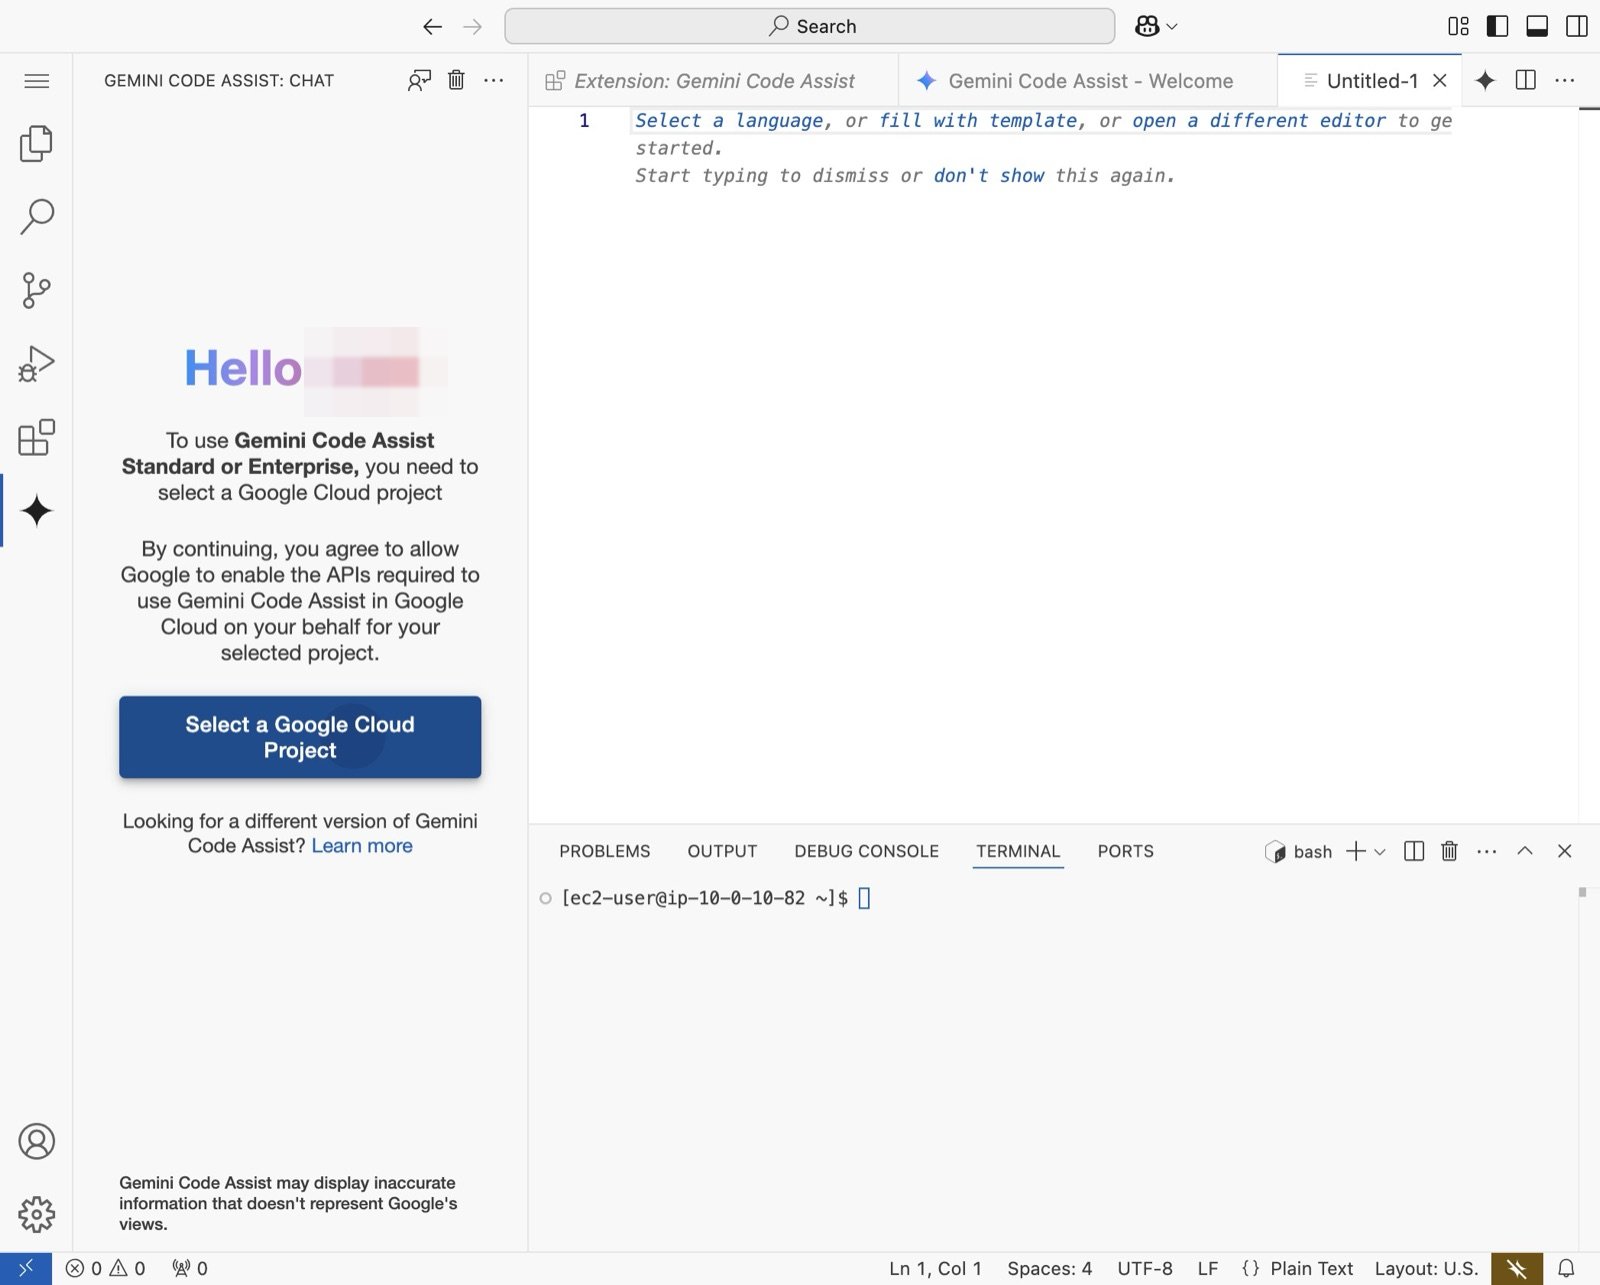Close the bottom panel
This screenshot has width=1600, height=1285.
[x=1565, y=851]
